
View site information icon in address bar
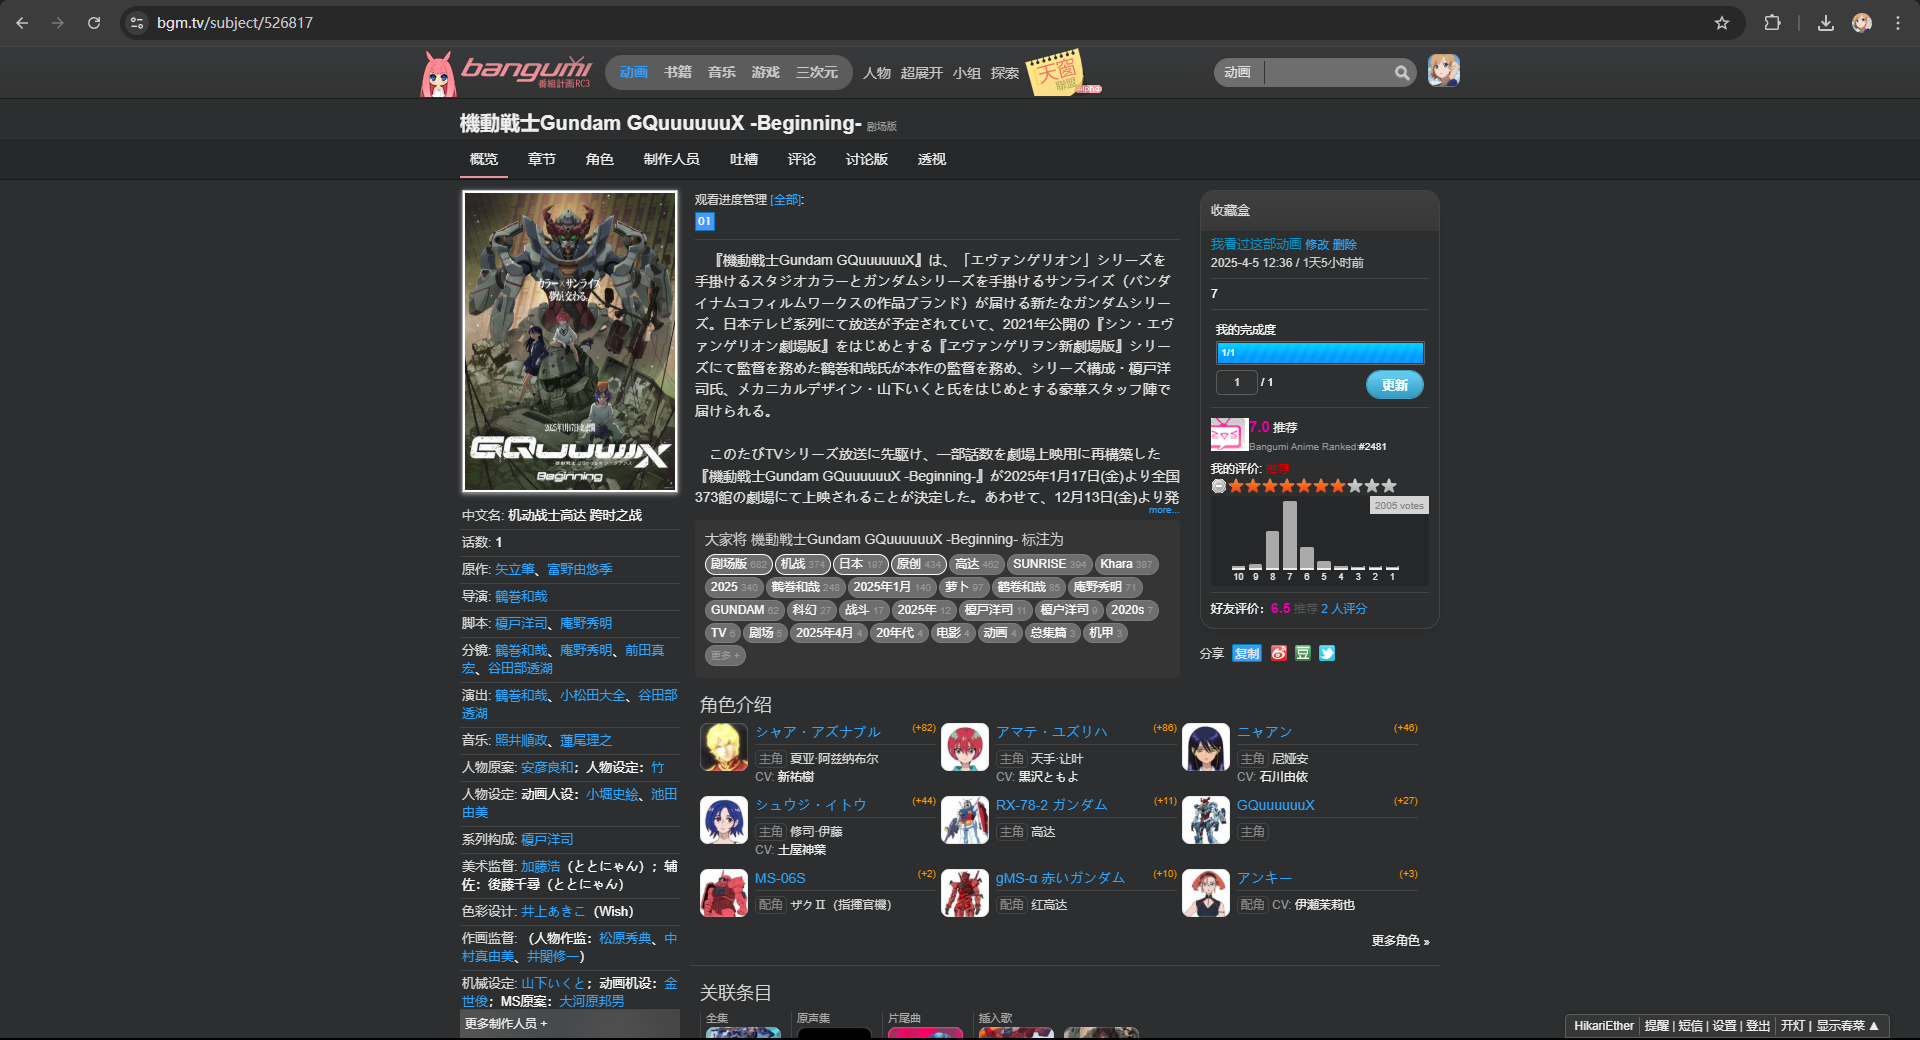pyautogui.click(x=137, y=22)
